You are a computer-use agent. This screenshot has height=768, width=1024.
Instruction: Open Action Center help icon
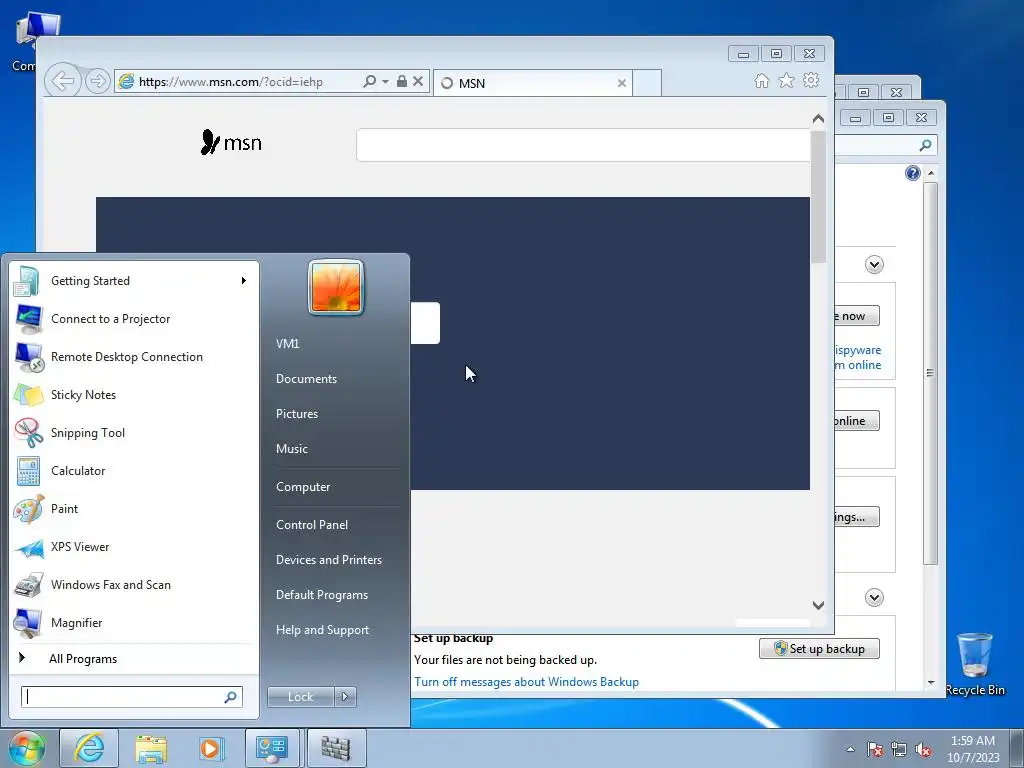913,172
